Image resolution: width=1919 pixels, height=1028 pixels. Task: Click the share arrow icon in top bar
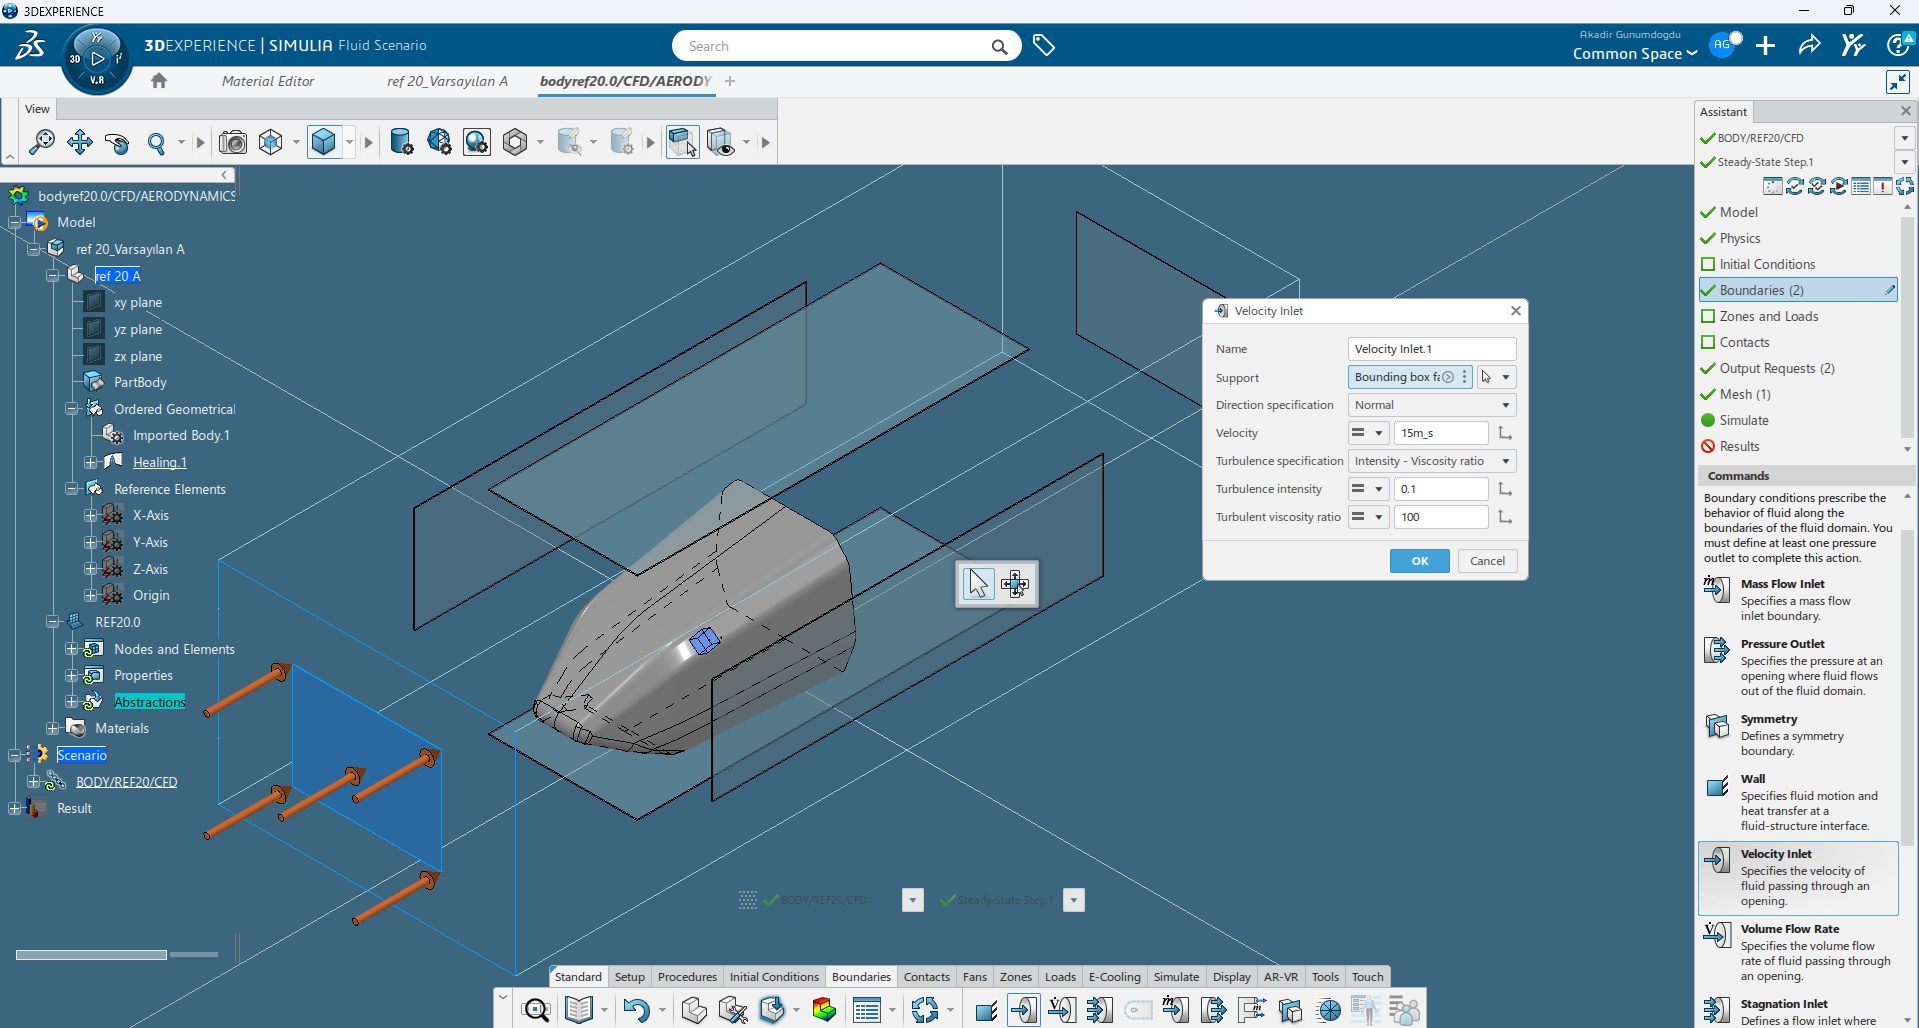point(1809,46)
